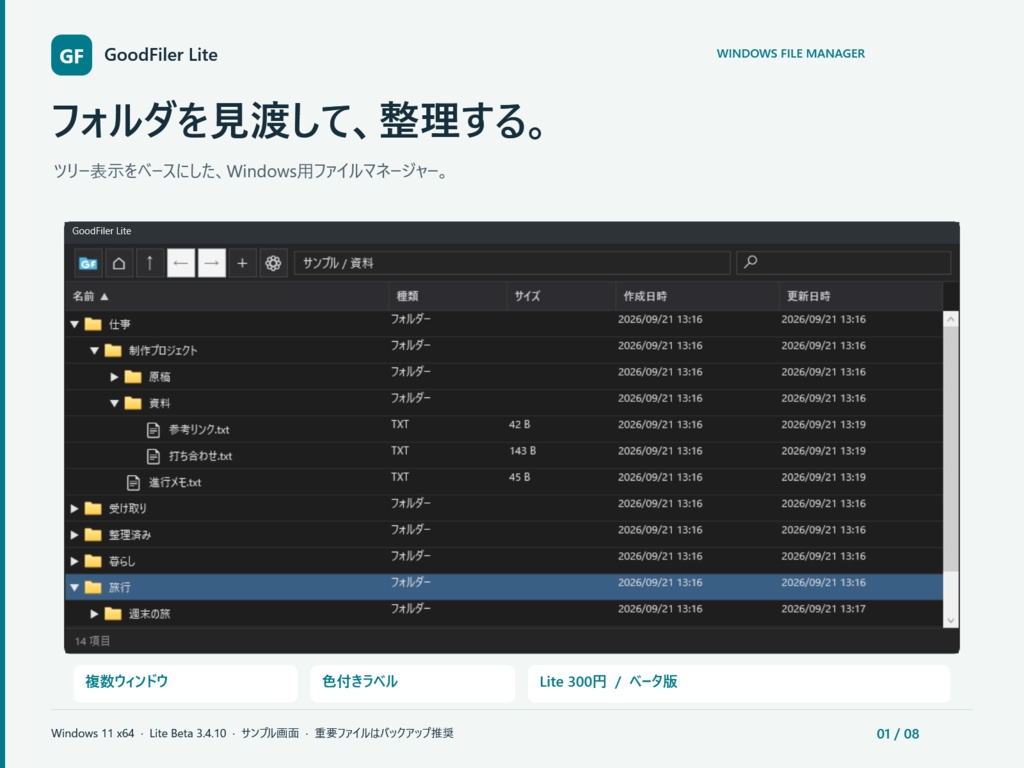Click the 暮らし folder icon

(x=93, y=561)
